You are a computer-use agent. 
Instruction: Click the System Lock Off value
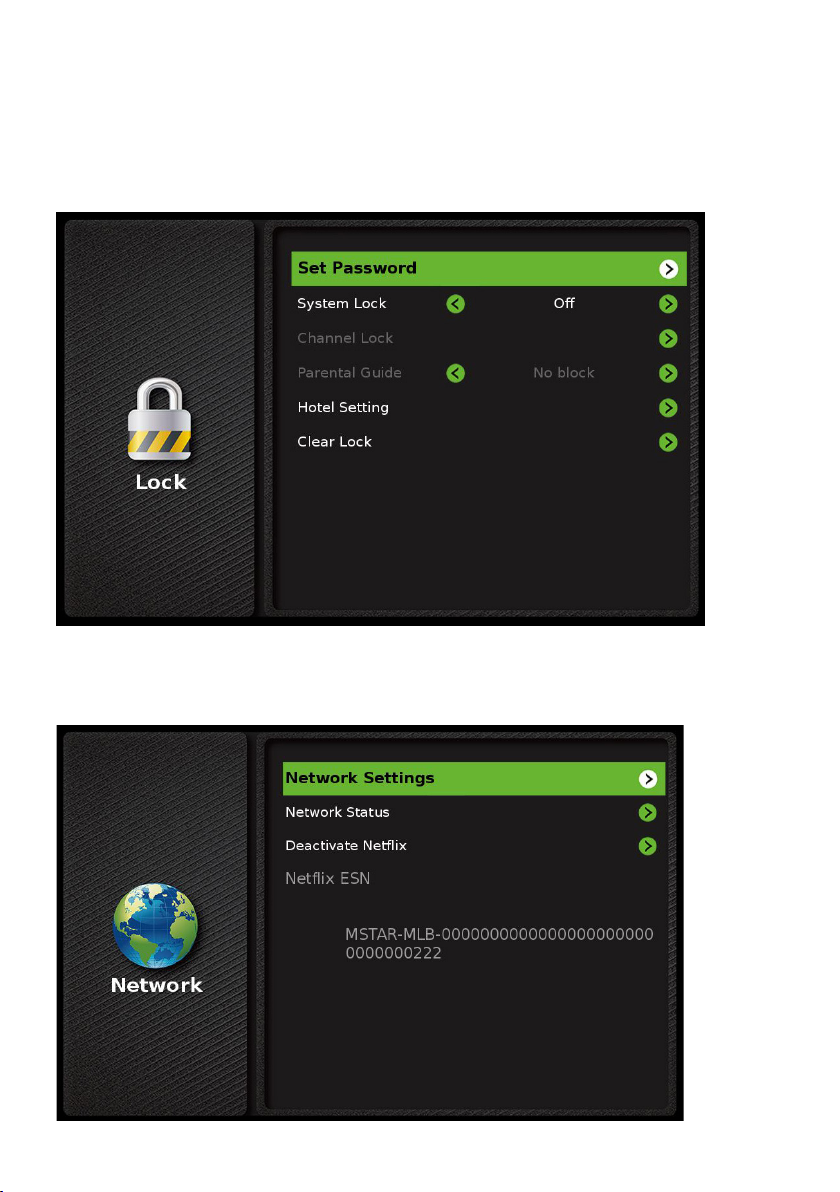click(x=564, y=303)
